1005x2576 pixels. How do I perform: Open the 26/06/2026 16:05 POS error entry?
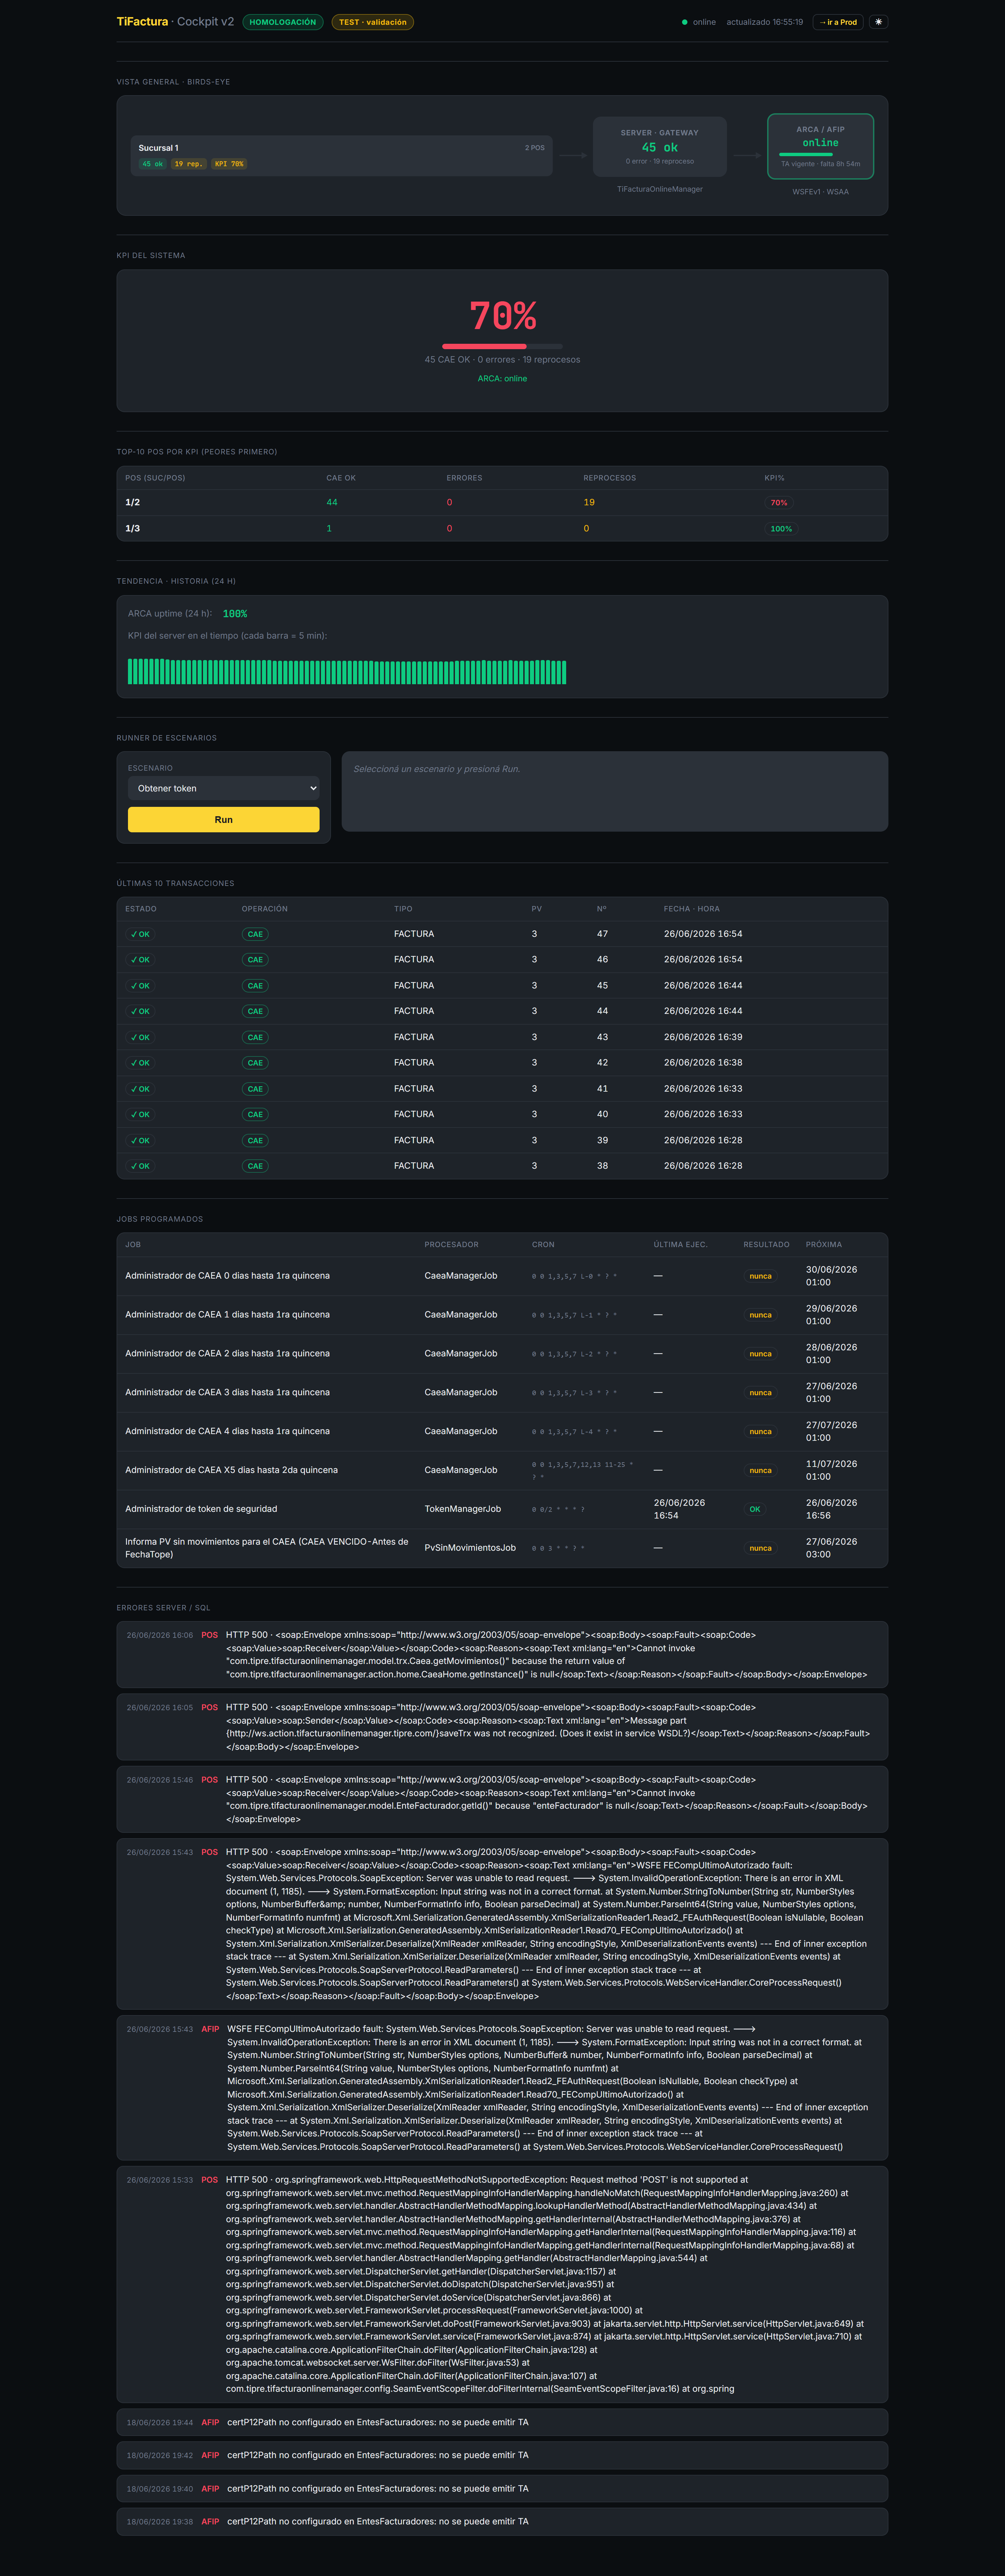point(502,1727)
